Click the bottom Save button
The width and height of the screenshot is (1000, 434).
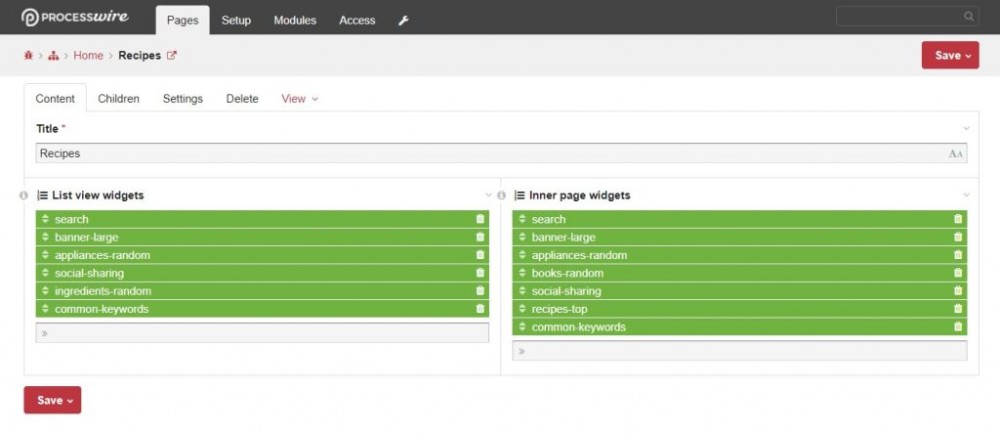52,400
